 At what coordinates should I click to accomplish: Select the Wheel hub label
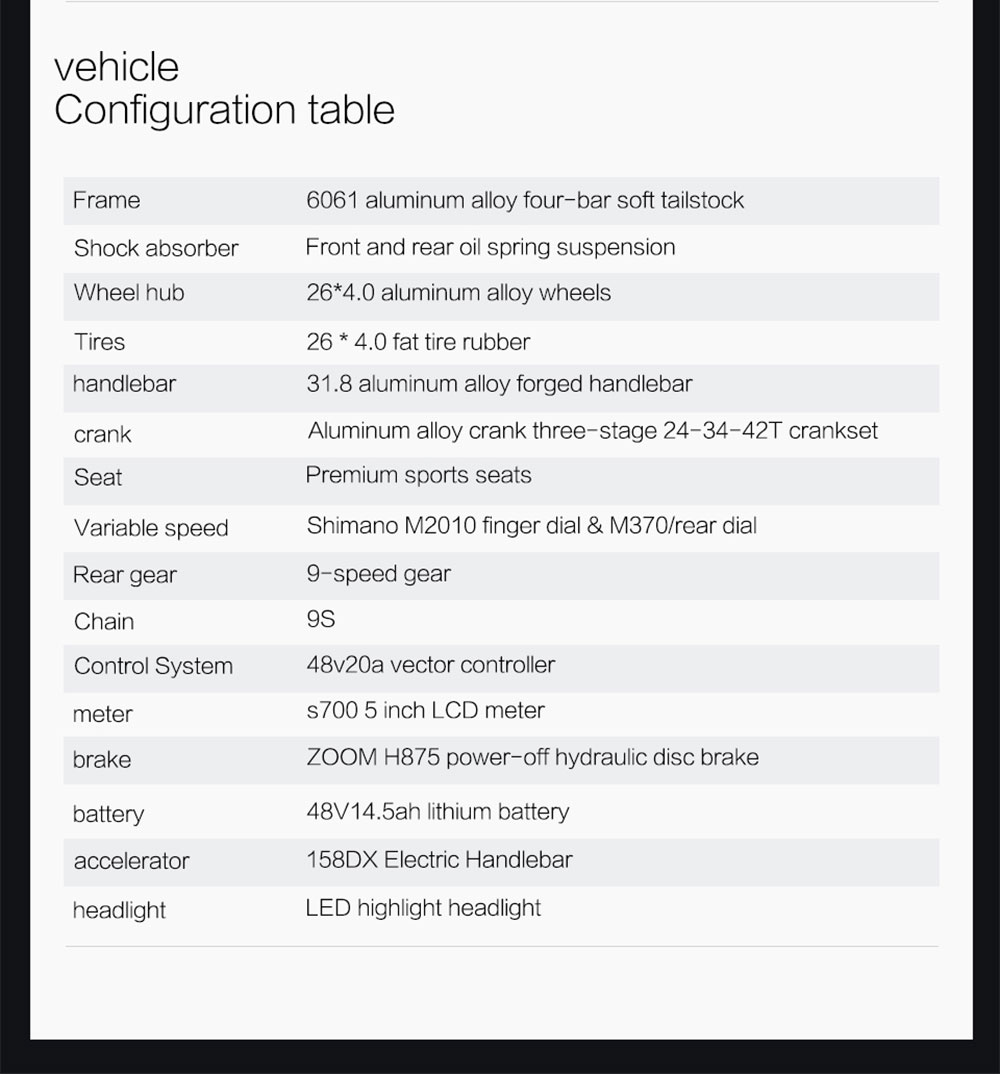click(x=129, y=293)
